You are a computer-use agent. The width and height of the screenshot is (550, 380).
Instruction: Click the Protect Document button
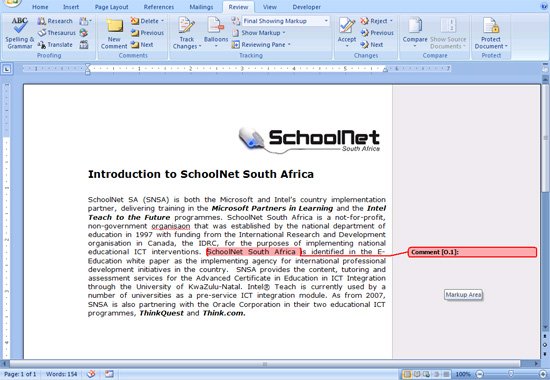(x=491, y=33)
